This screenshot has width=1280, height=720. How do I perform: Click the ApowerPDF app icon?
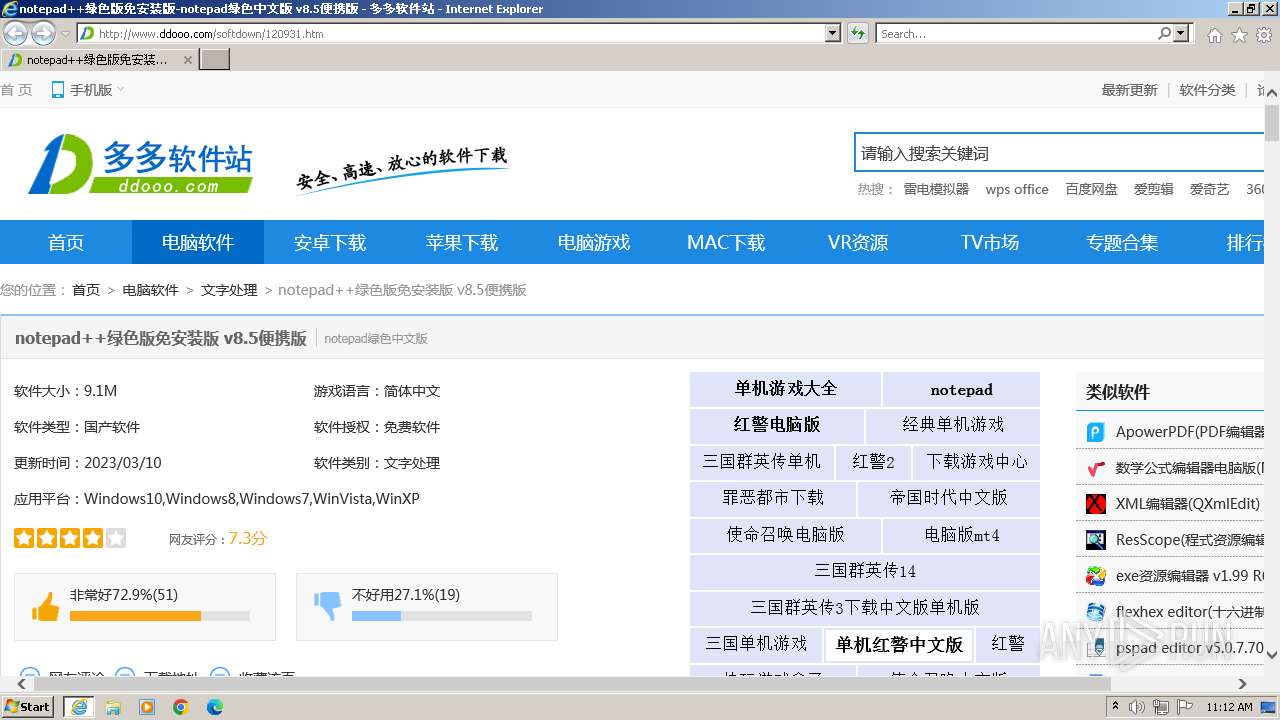(x=1096, y=432)
